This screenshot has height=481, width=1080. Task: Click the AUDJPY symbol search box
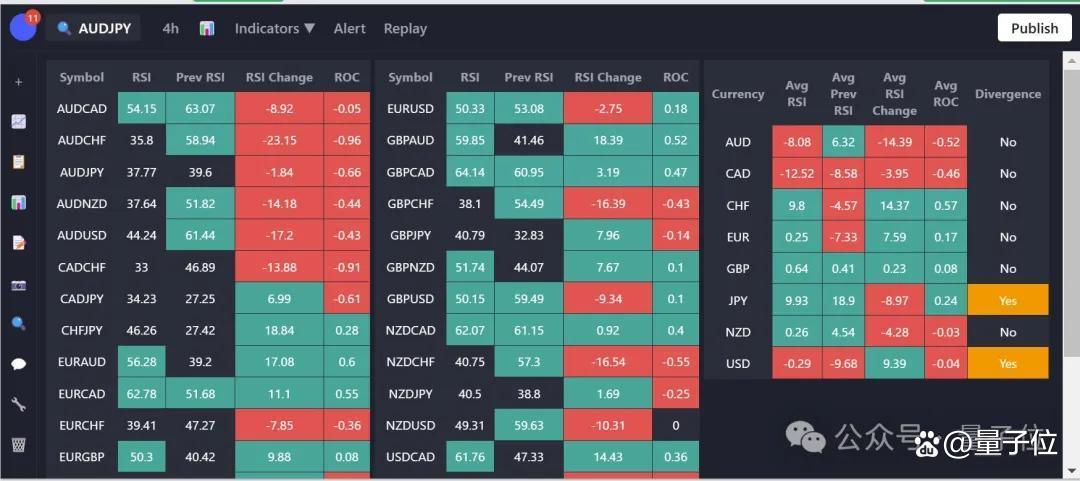coord(94,29)
